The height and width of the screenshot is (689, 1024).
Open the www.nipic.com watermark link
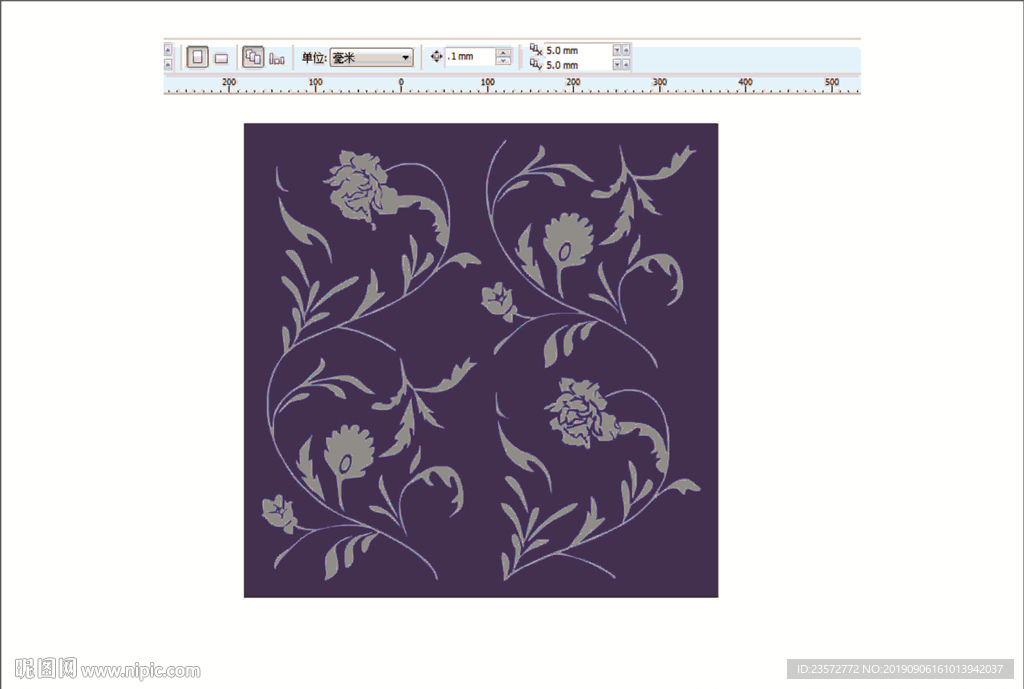pyautogui.click(x=140, y=671)
